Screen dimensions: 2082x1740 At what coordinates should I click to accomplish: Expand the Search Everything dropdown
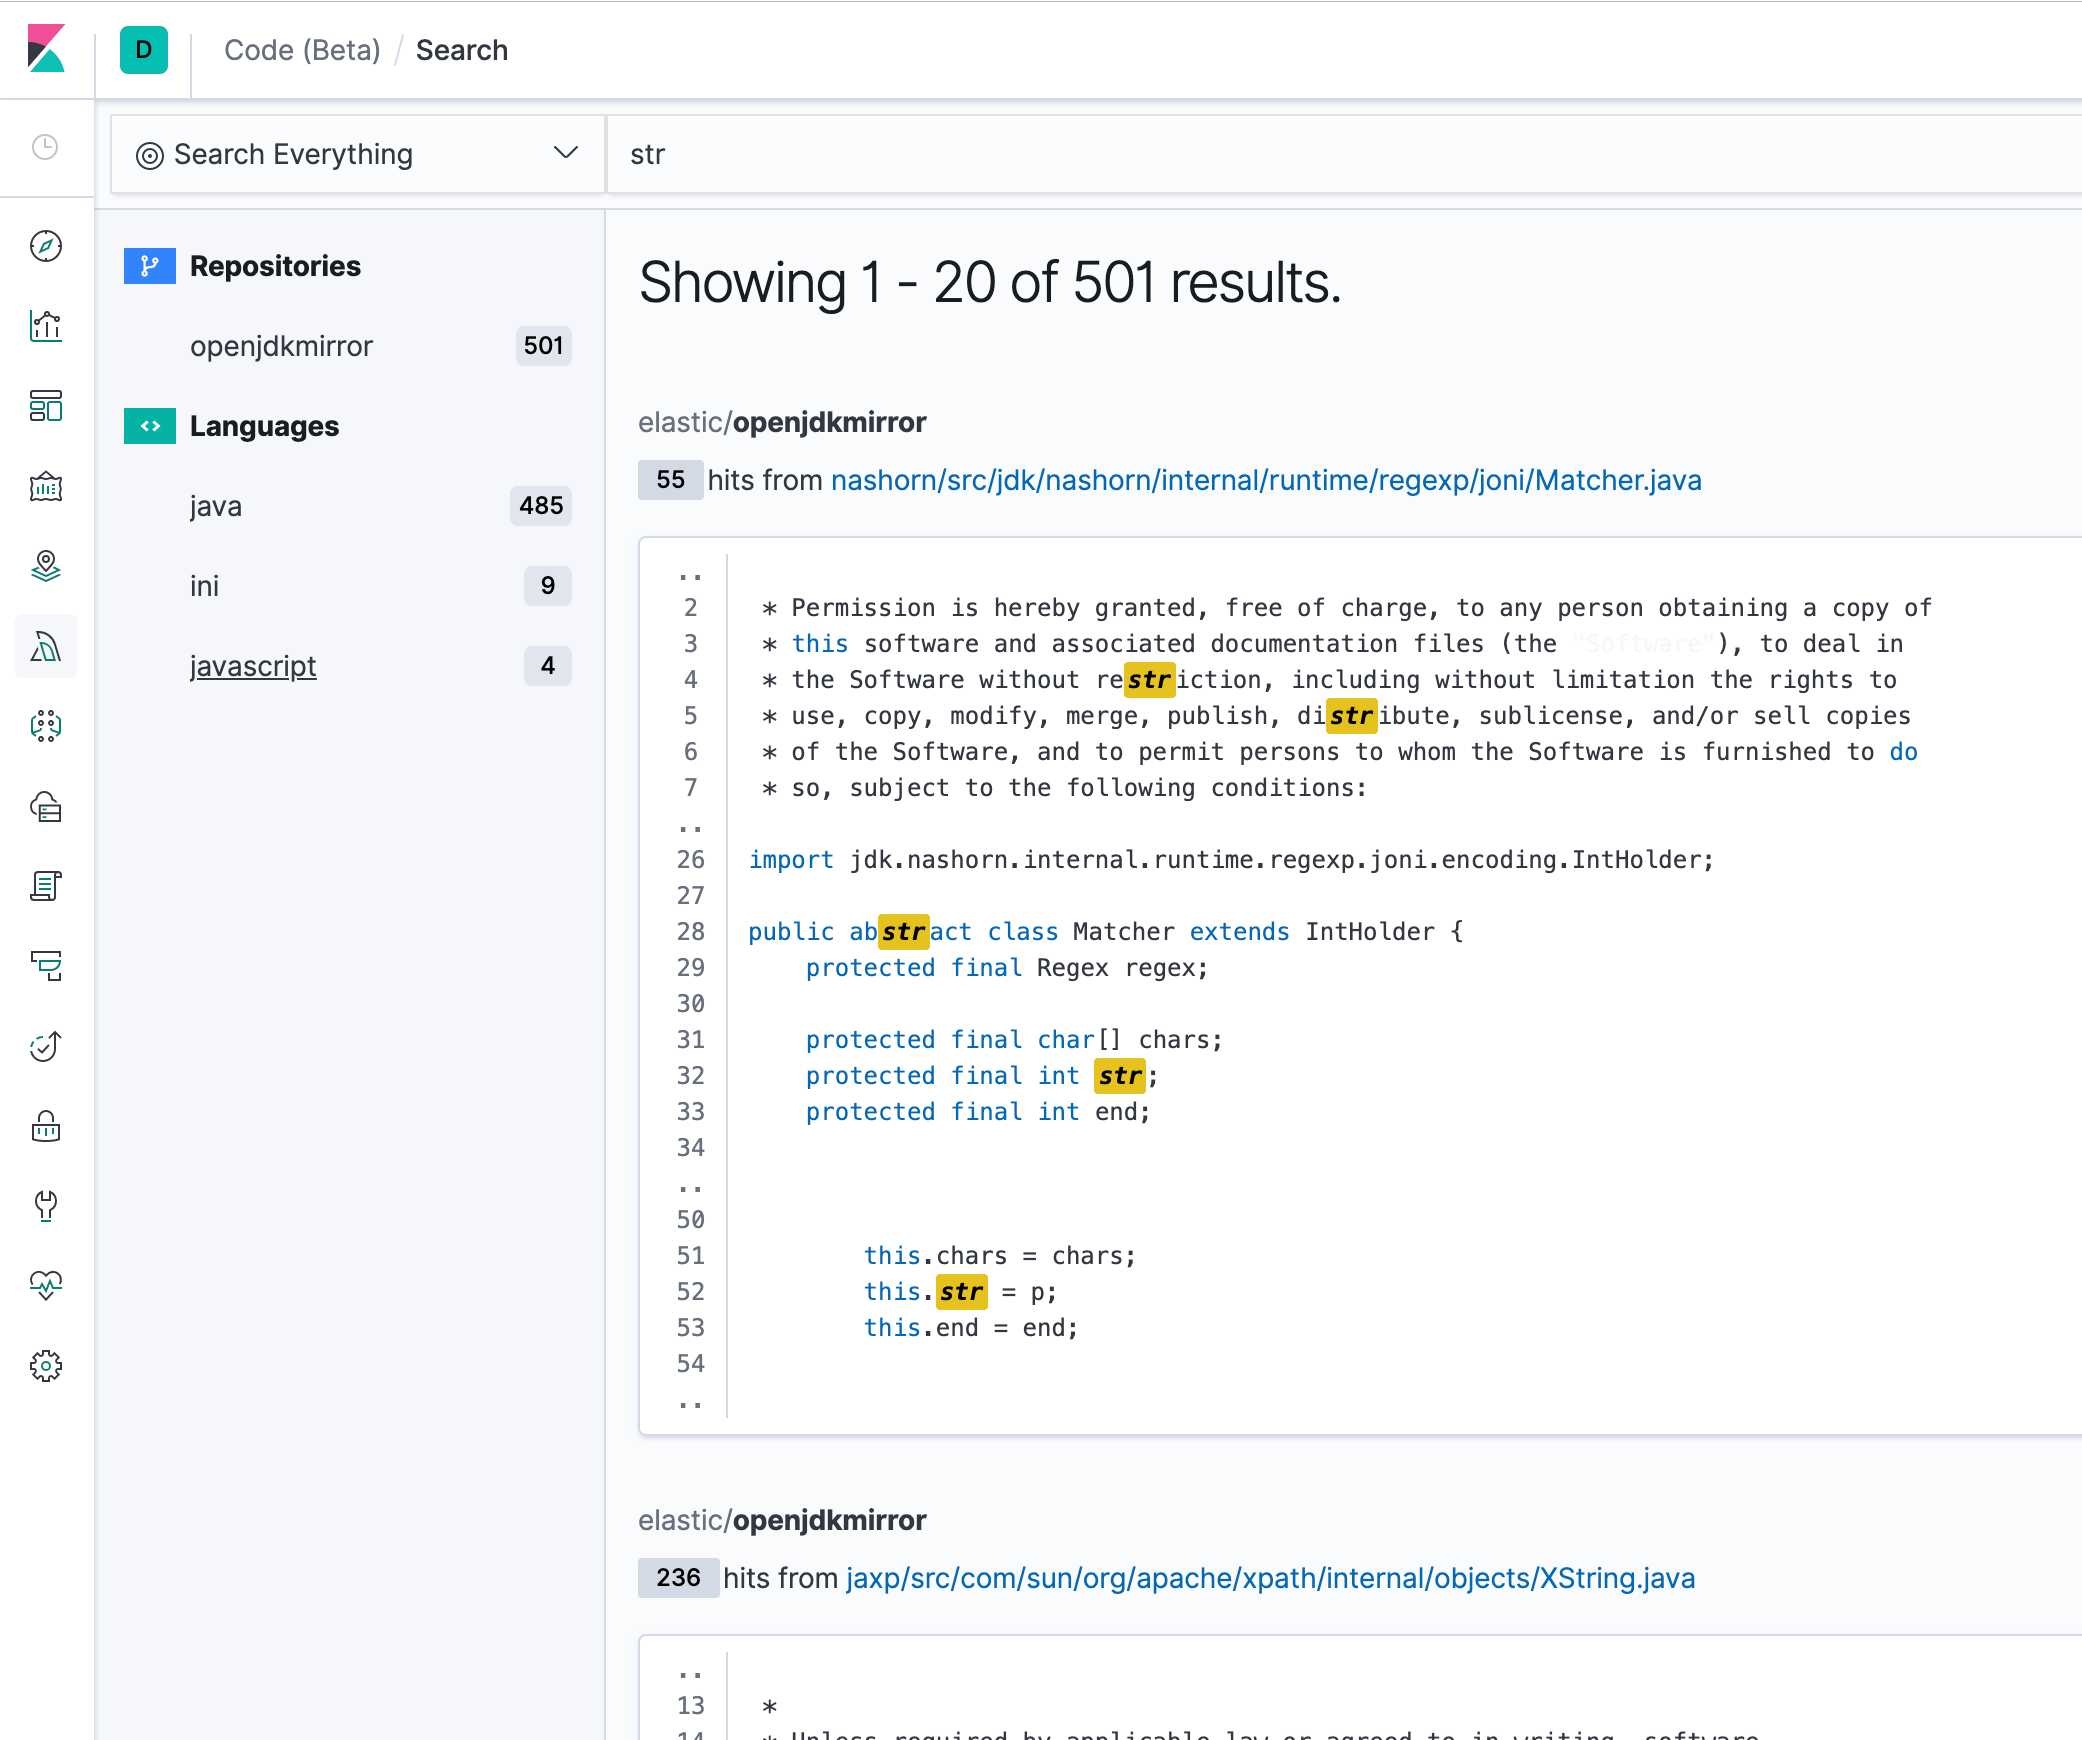point(357,154)
